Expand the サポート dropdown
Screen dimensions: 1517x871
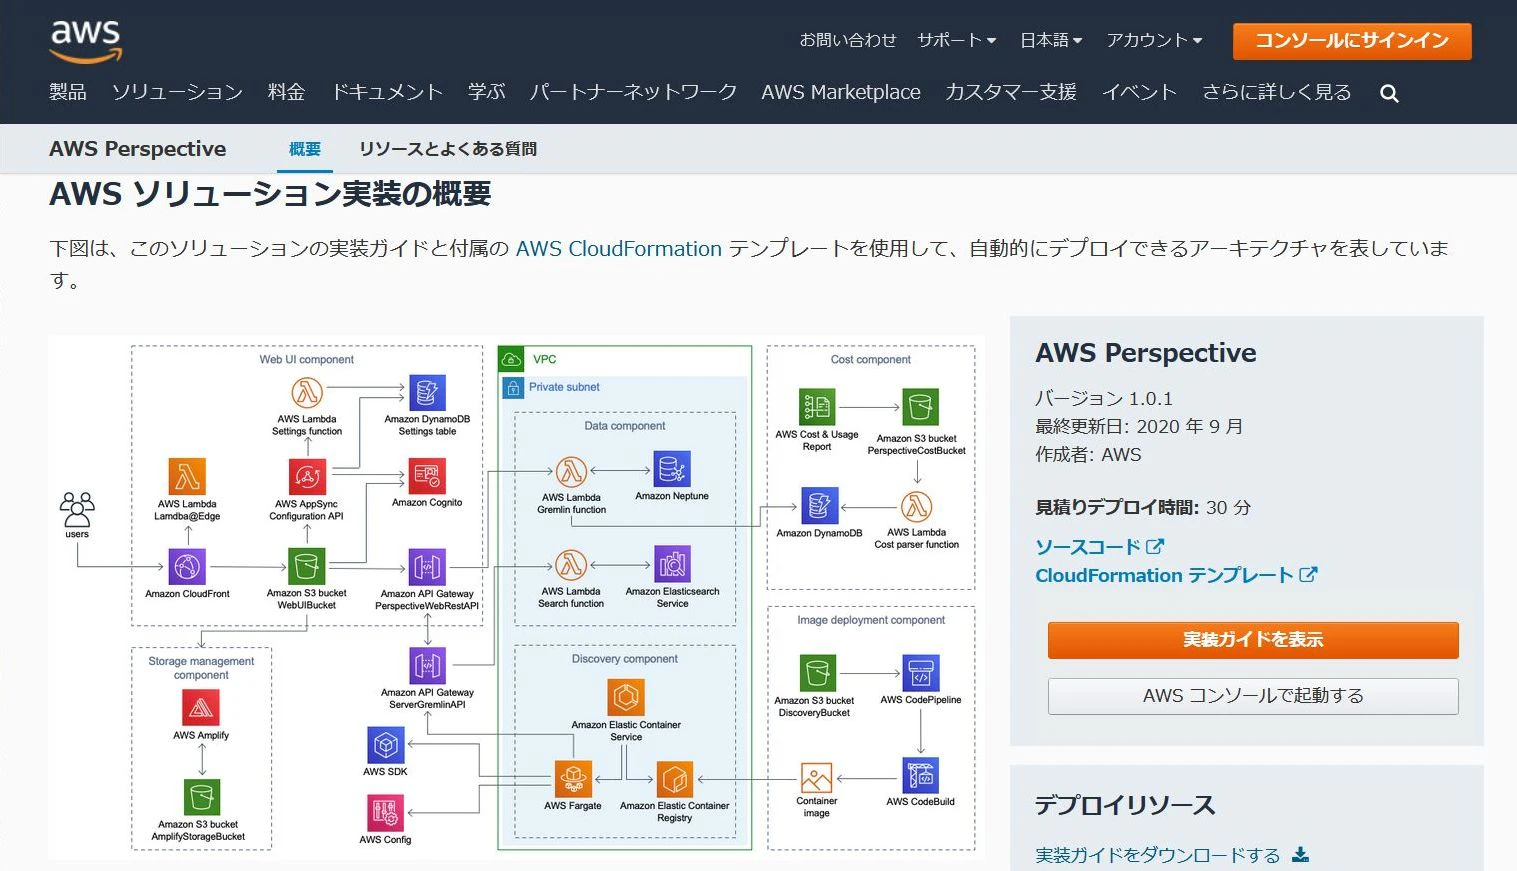[957, 40]
